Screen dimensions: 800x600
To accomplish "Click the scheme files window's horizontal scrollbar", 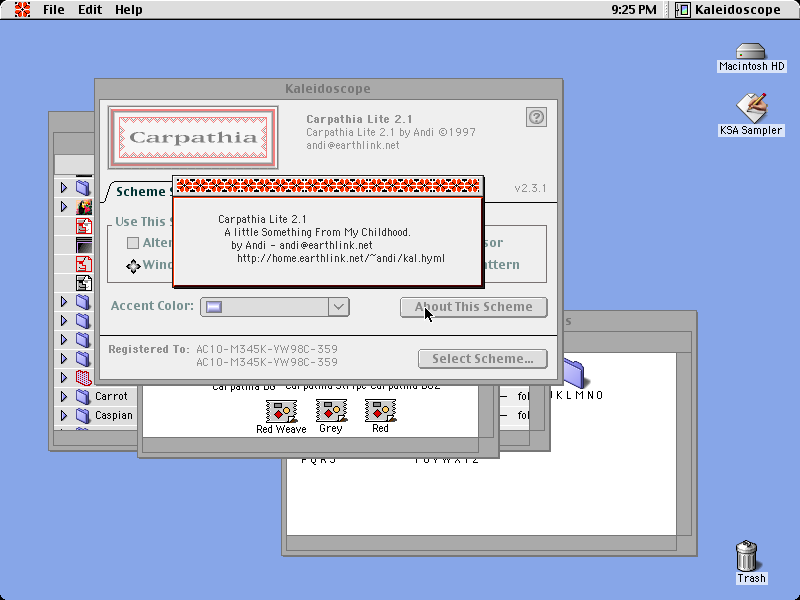I will click(x=310, y=445).
